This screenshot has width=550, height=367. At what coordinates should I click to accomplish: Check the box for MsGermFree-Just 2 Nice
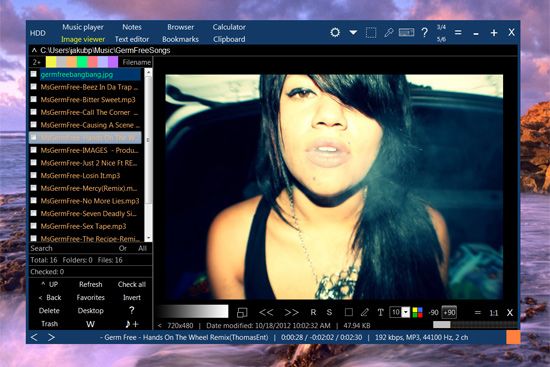click(34, 162)
